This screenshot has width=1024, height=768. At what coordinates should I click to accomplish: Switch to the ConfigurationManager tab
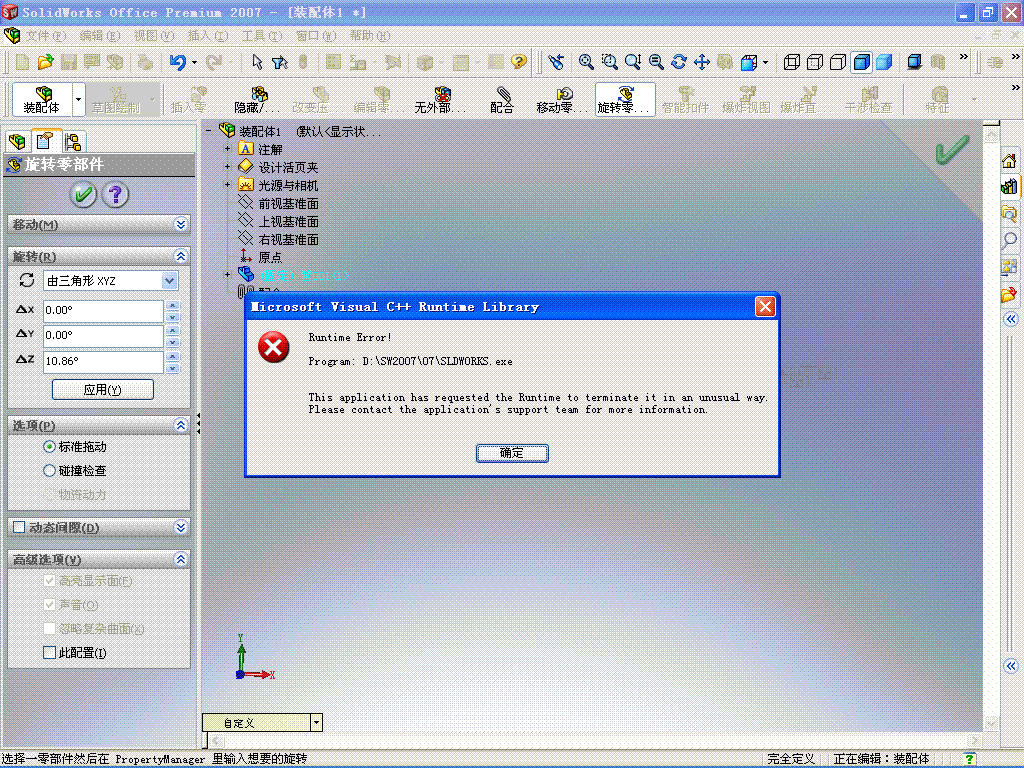point(73,142)
